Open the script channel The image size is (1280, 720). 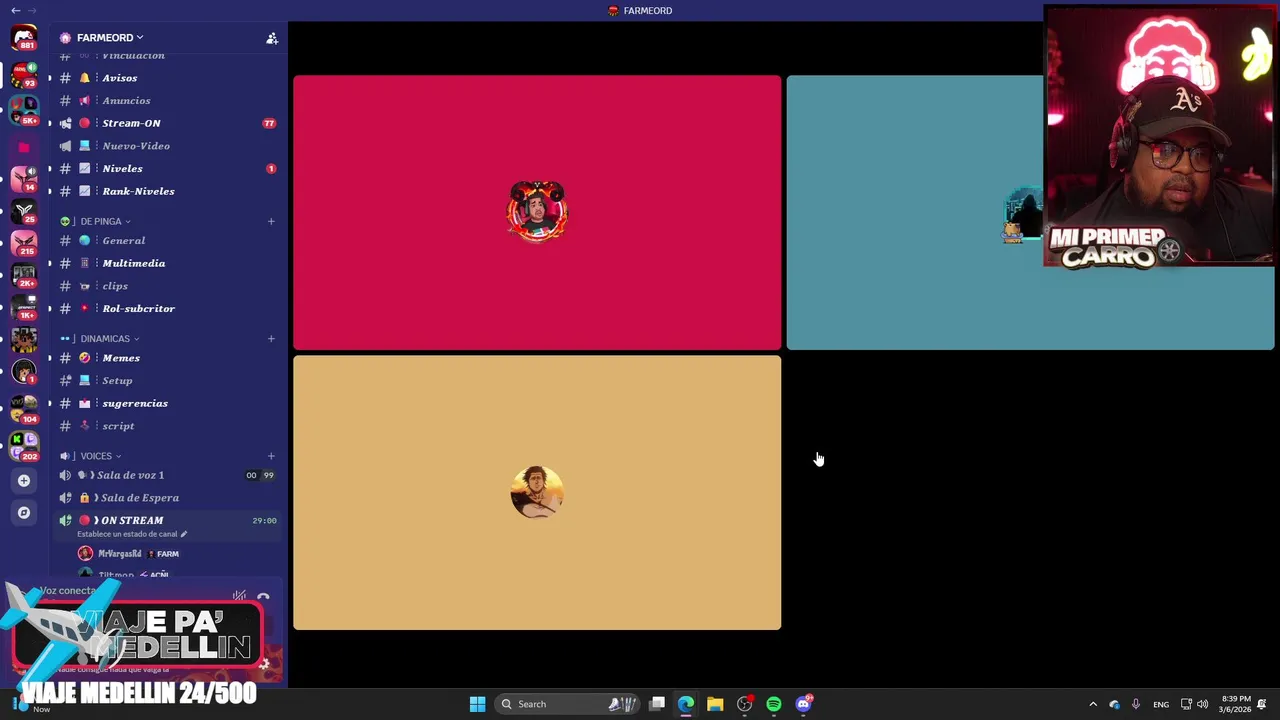(x=167, y=426)
